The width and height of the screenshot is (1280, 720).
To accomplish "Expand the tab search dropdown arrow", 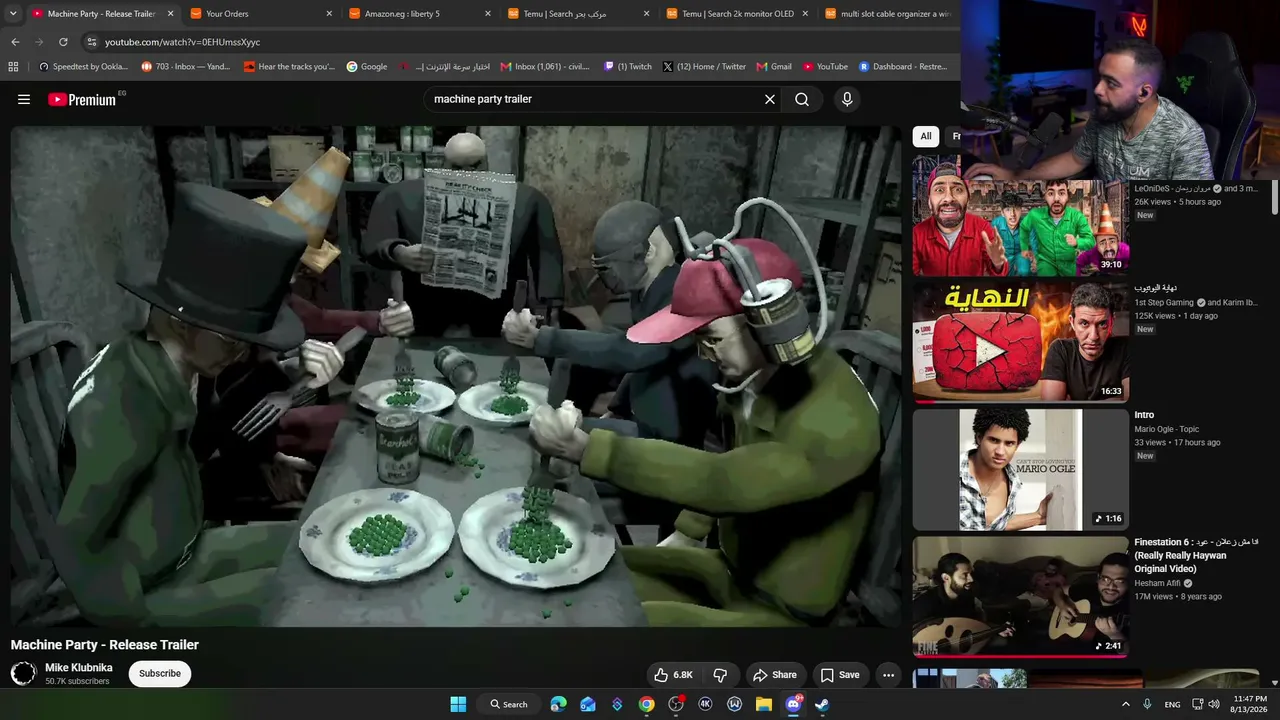I will (x=13, y=14).
